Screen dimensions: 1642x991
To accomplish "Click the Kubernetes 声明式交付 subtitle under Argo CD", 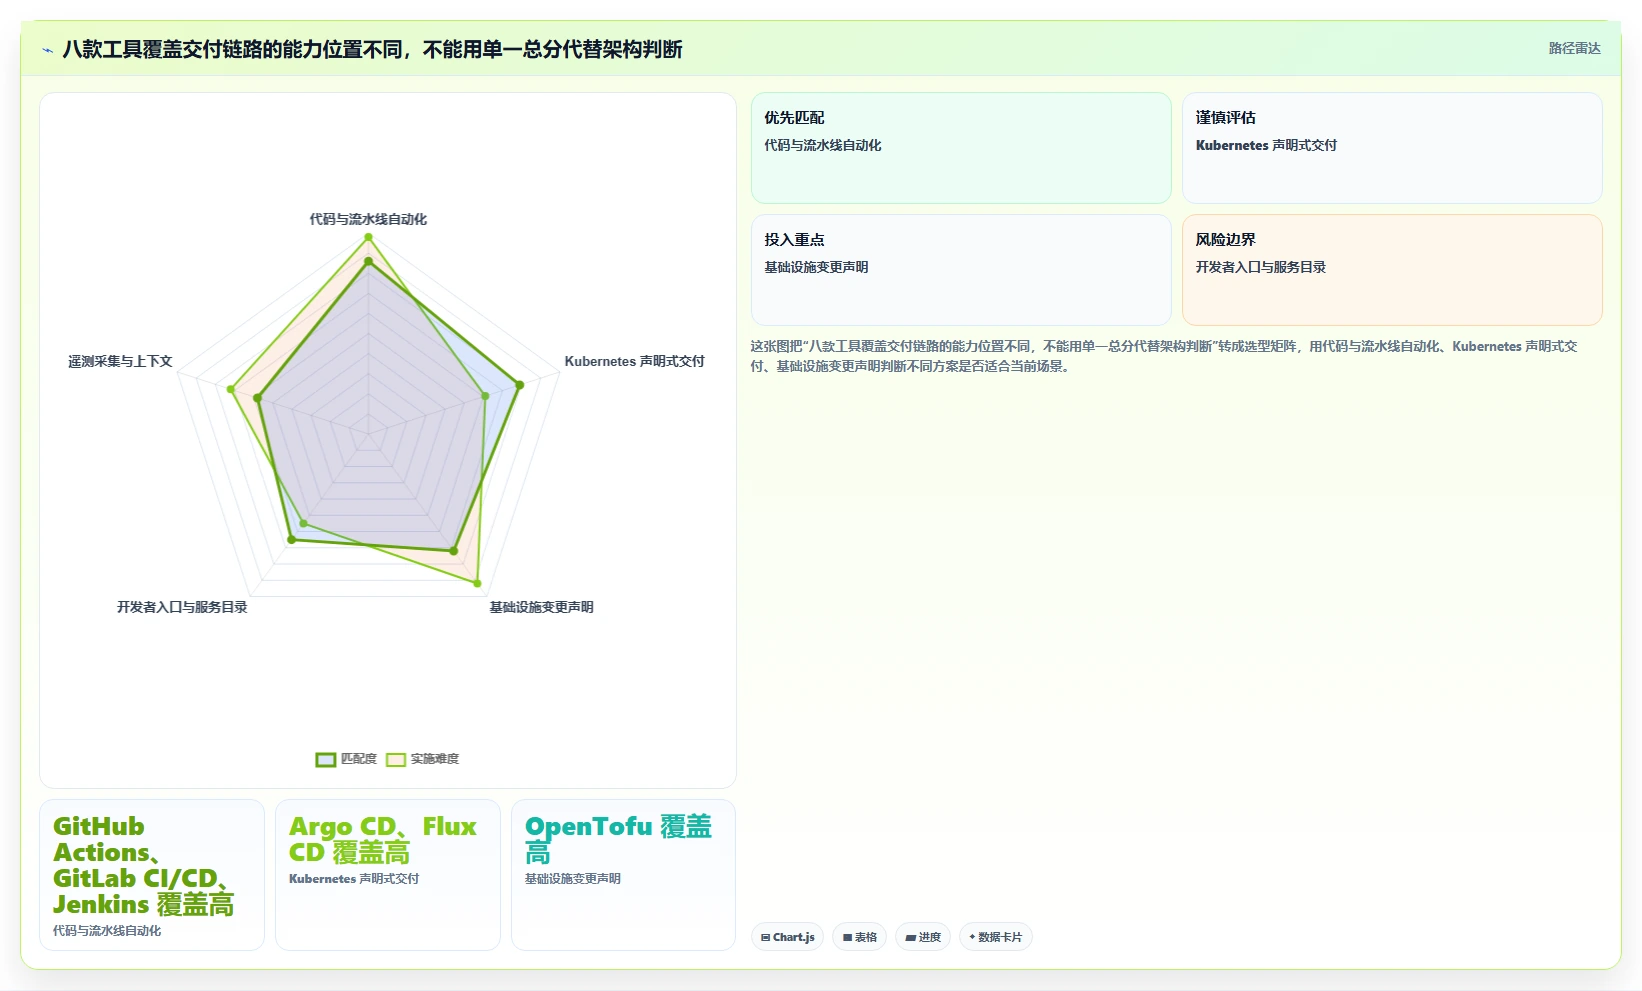I will pos(354,879).
